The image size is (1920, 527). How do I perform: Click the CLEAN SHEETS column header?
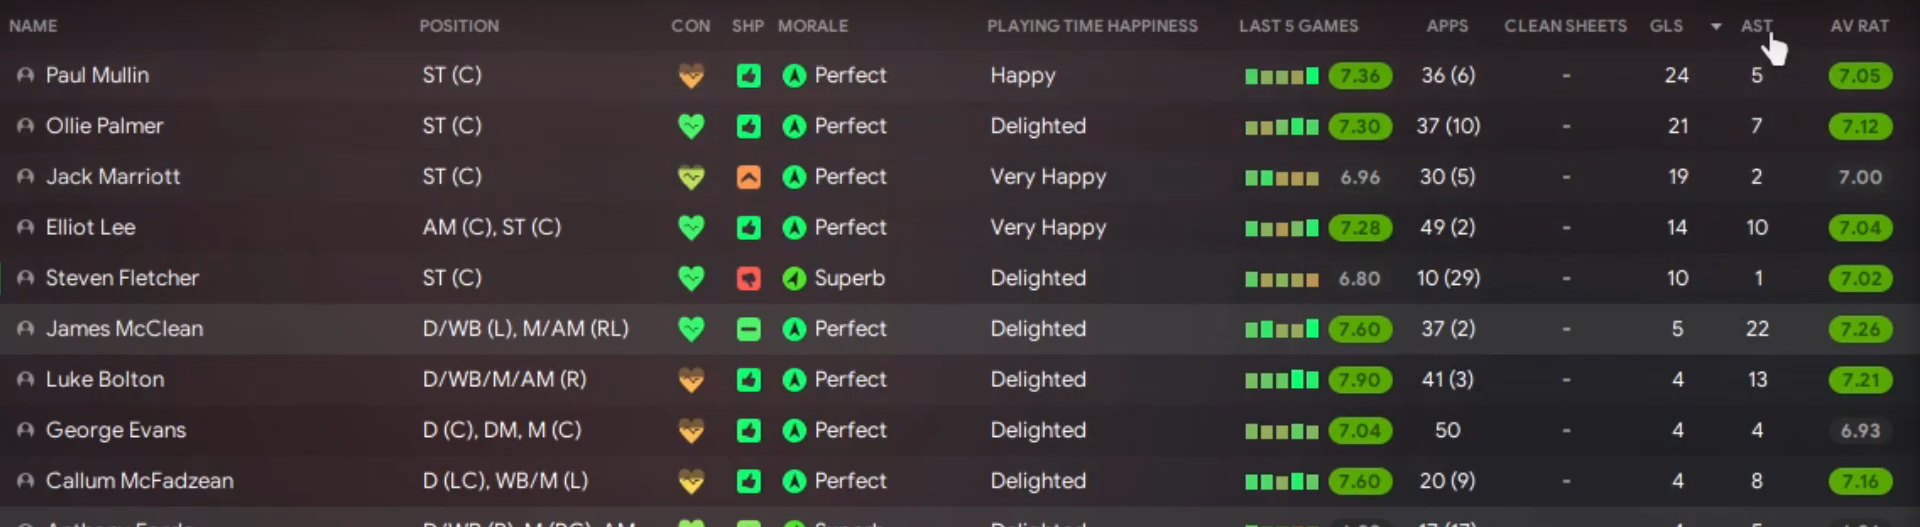(x=1565, y=26)
